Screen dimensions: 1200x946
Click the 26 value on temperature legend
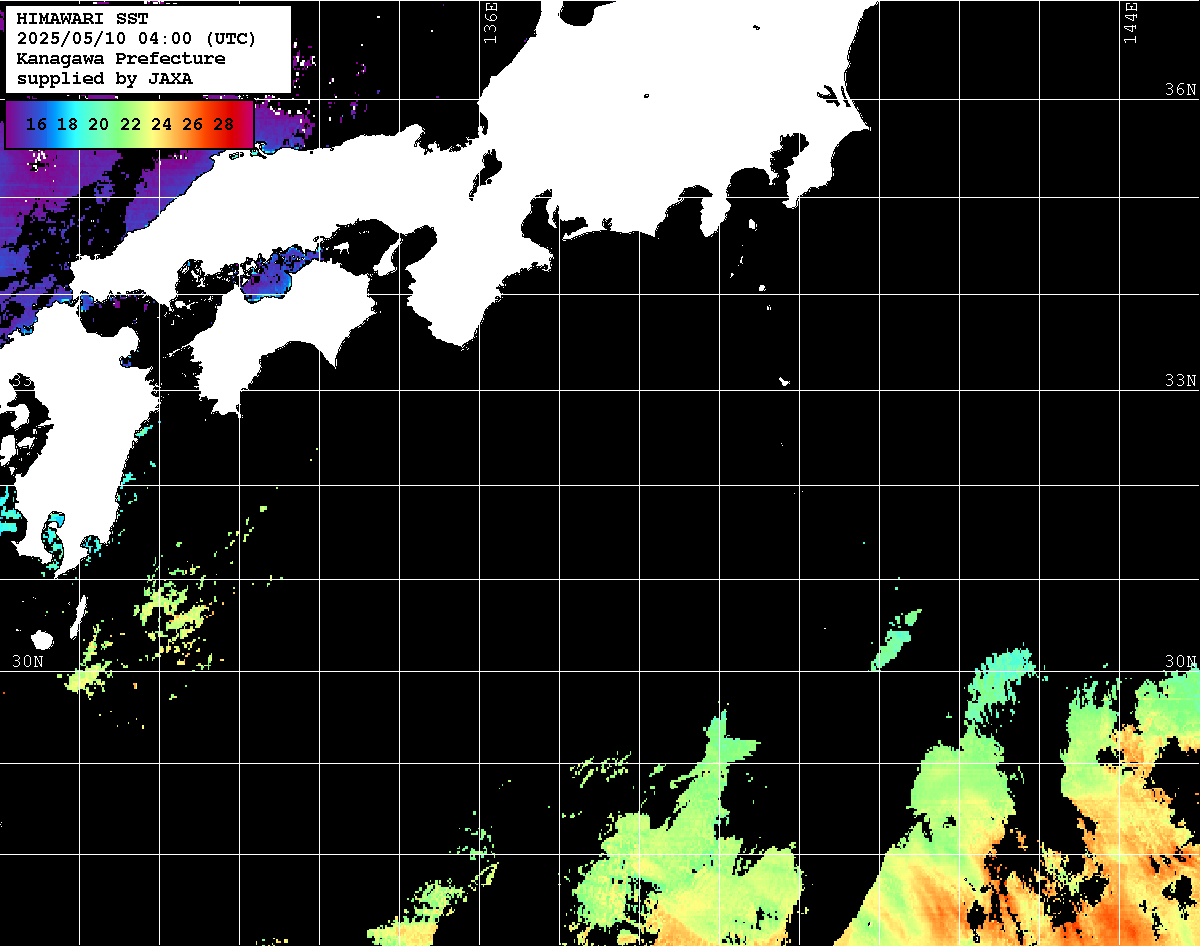(x=192, y=125)
